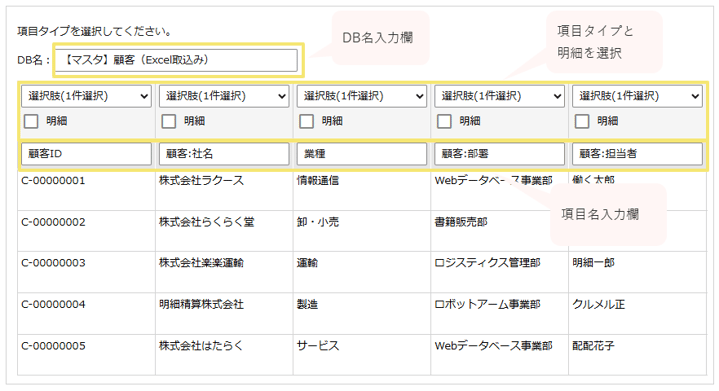The height and width of the screenshot is (391, 719).
Task: Open the item type dropdown above 顧客:担当者
Action: click(637, 96)
